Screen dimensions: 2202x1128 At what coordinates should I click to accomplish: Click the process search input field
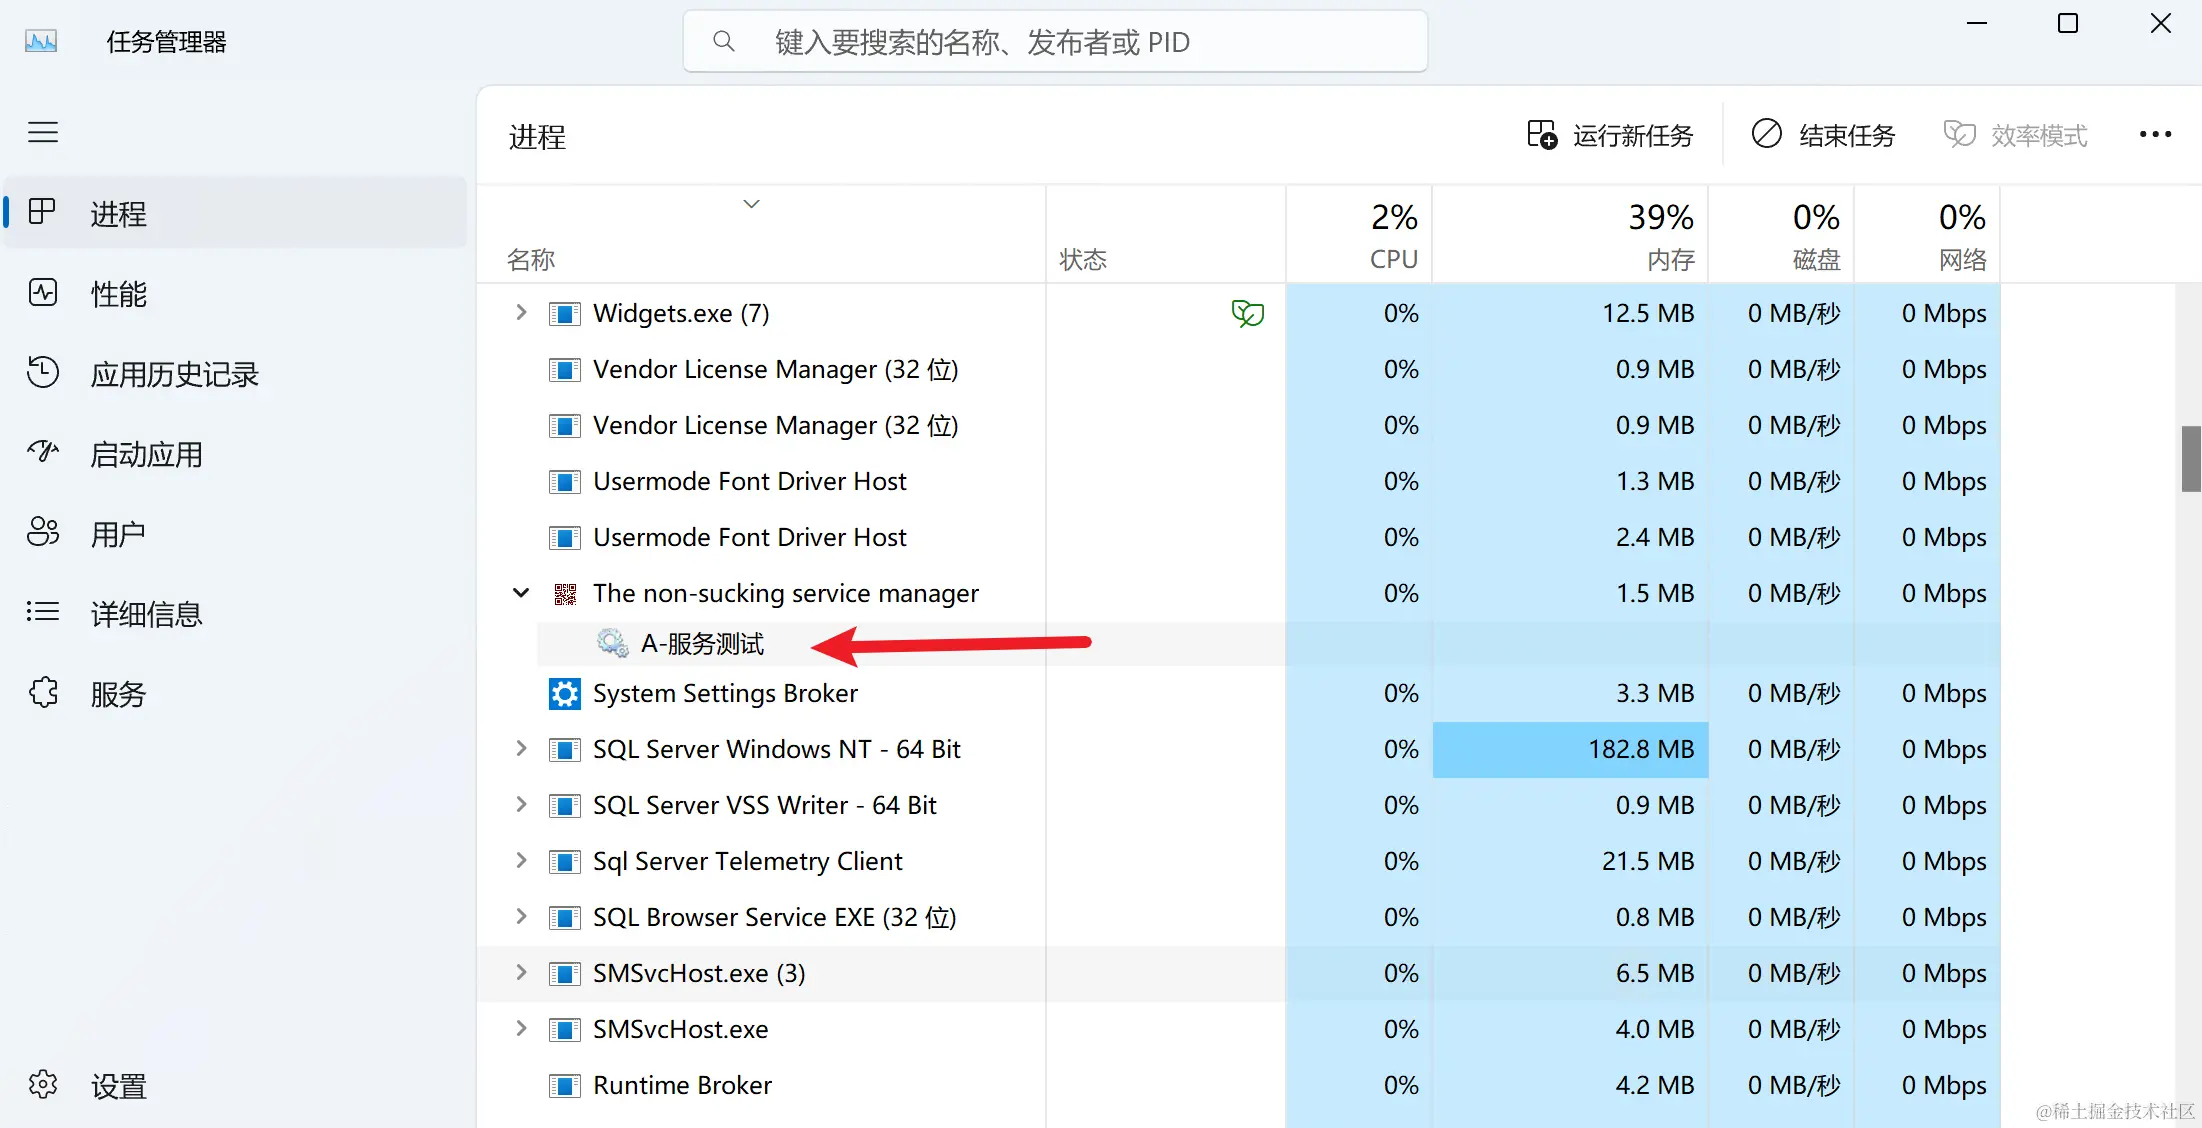coord(1055,42)
